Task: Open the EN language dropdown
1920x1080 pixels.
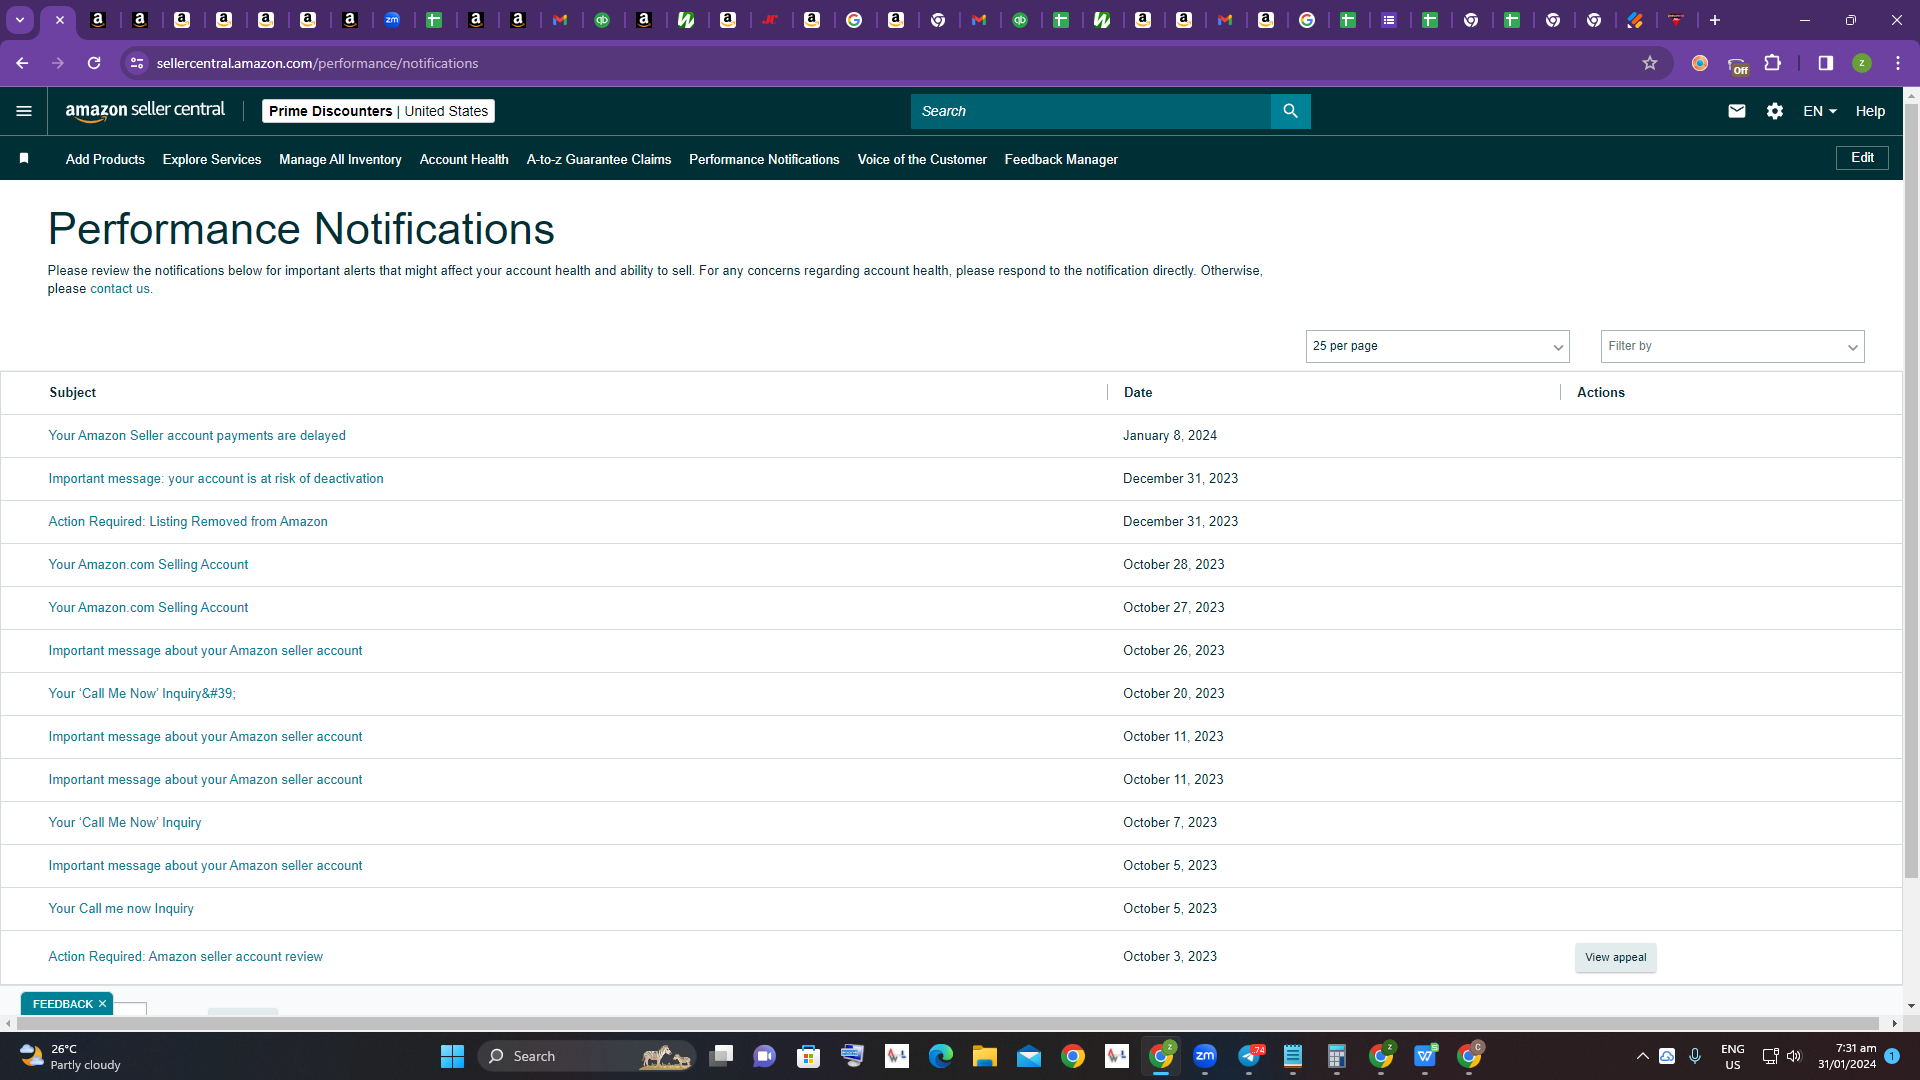Action: pos(1820,111)
